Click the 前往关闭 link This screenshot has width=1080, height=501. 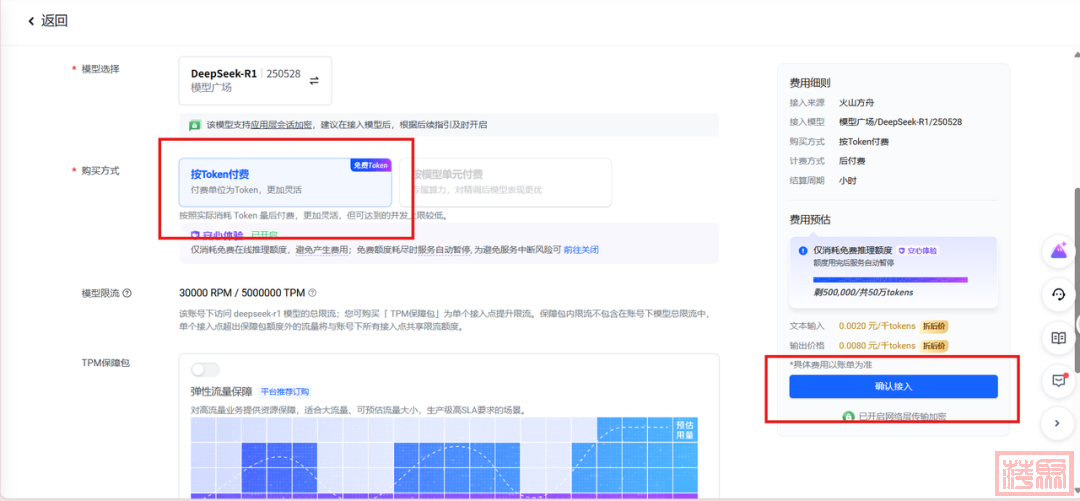(580, 249)
